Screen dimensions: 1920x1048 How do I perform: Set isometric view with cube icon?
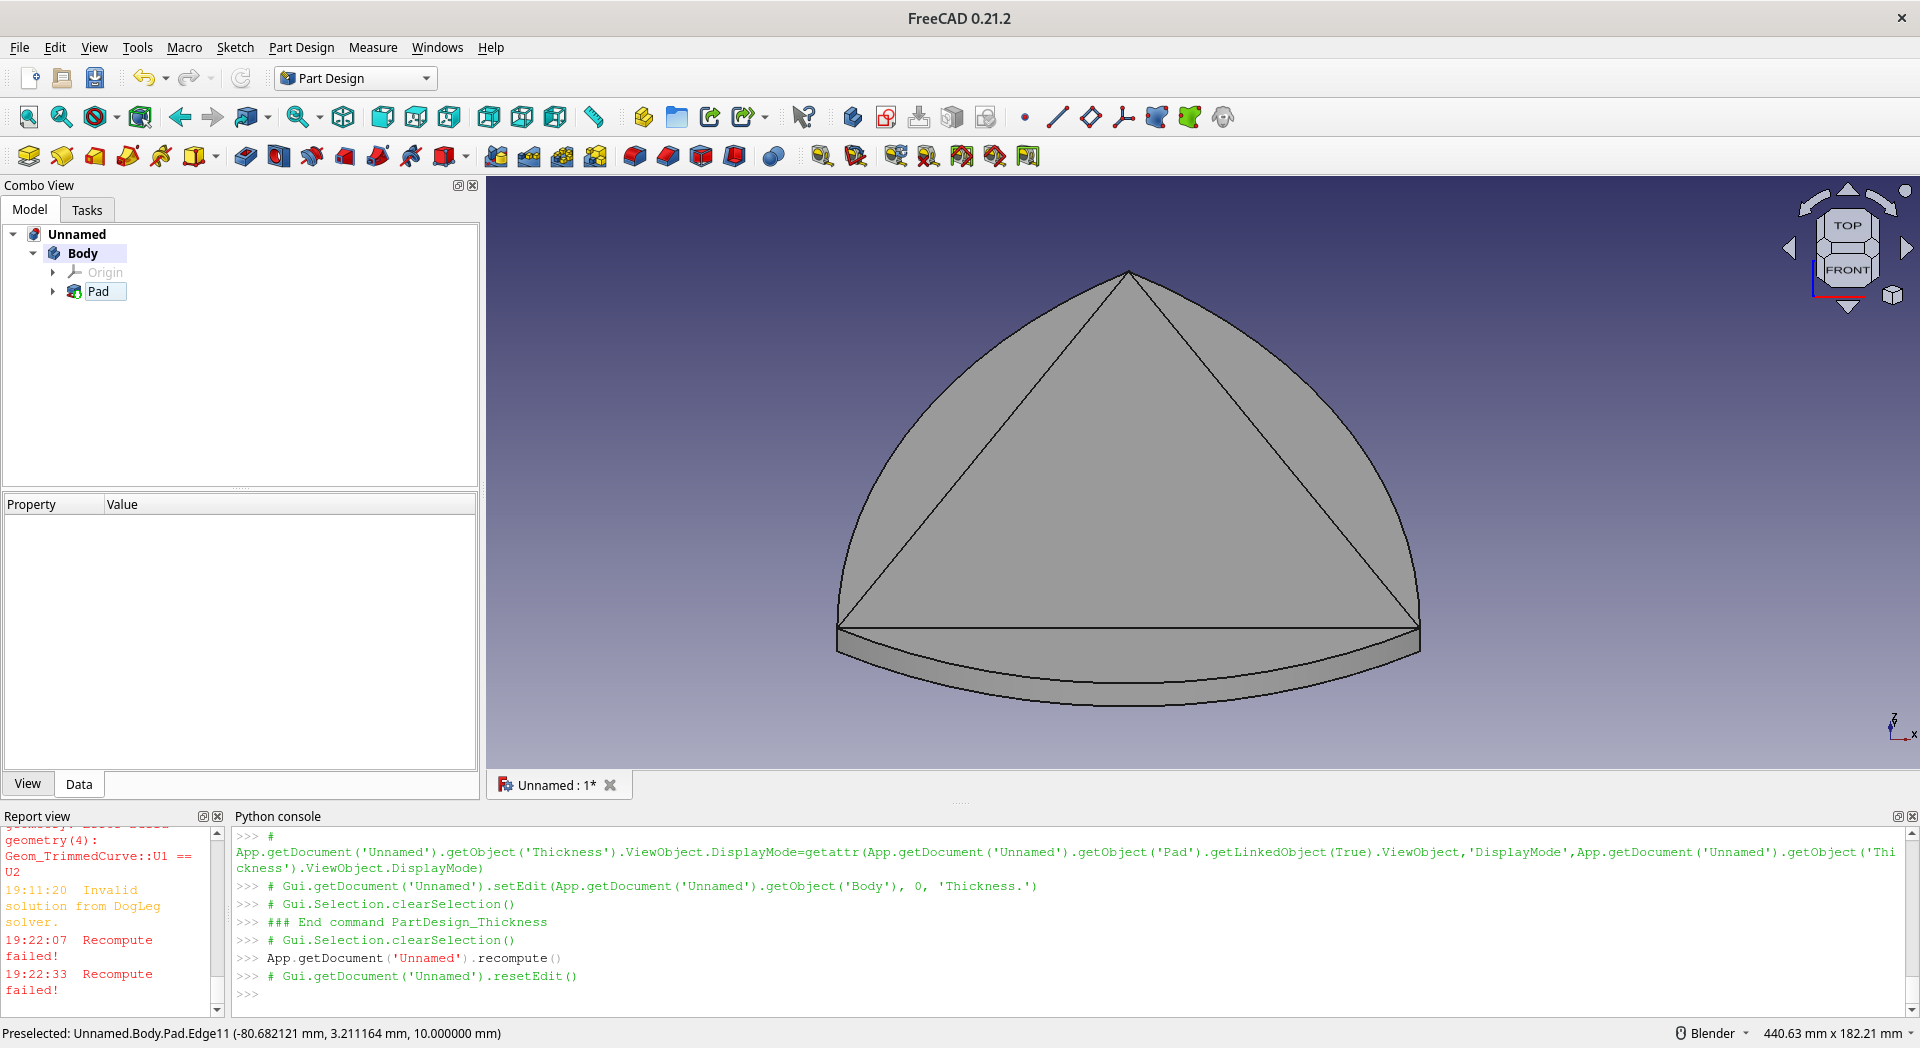[343, 117]
